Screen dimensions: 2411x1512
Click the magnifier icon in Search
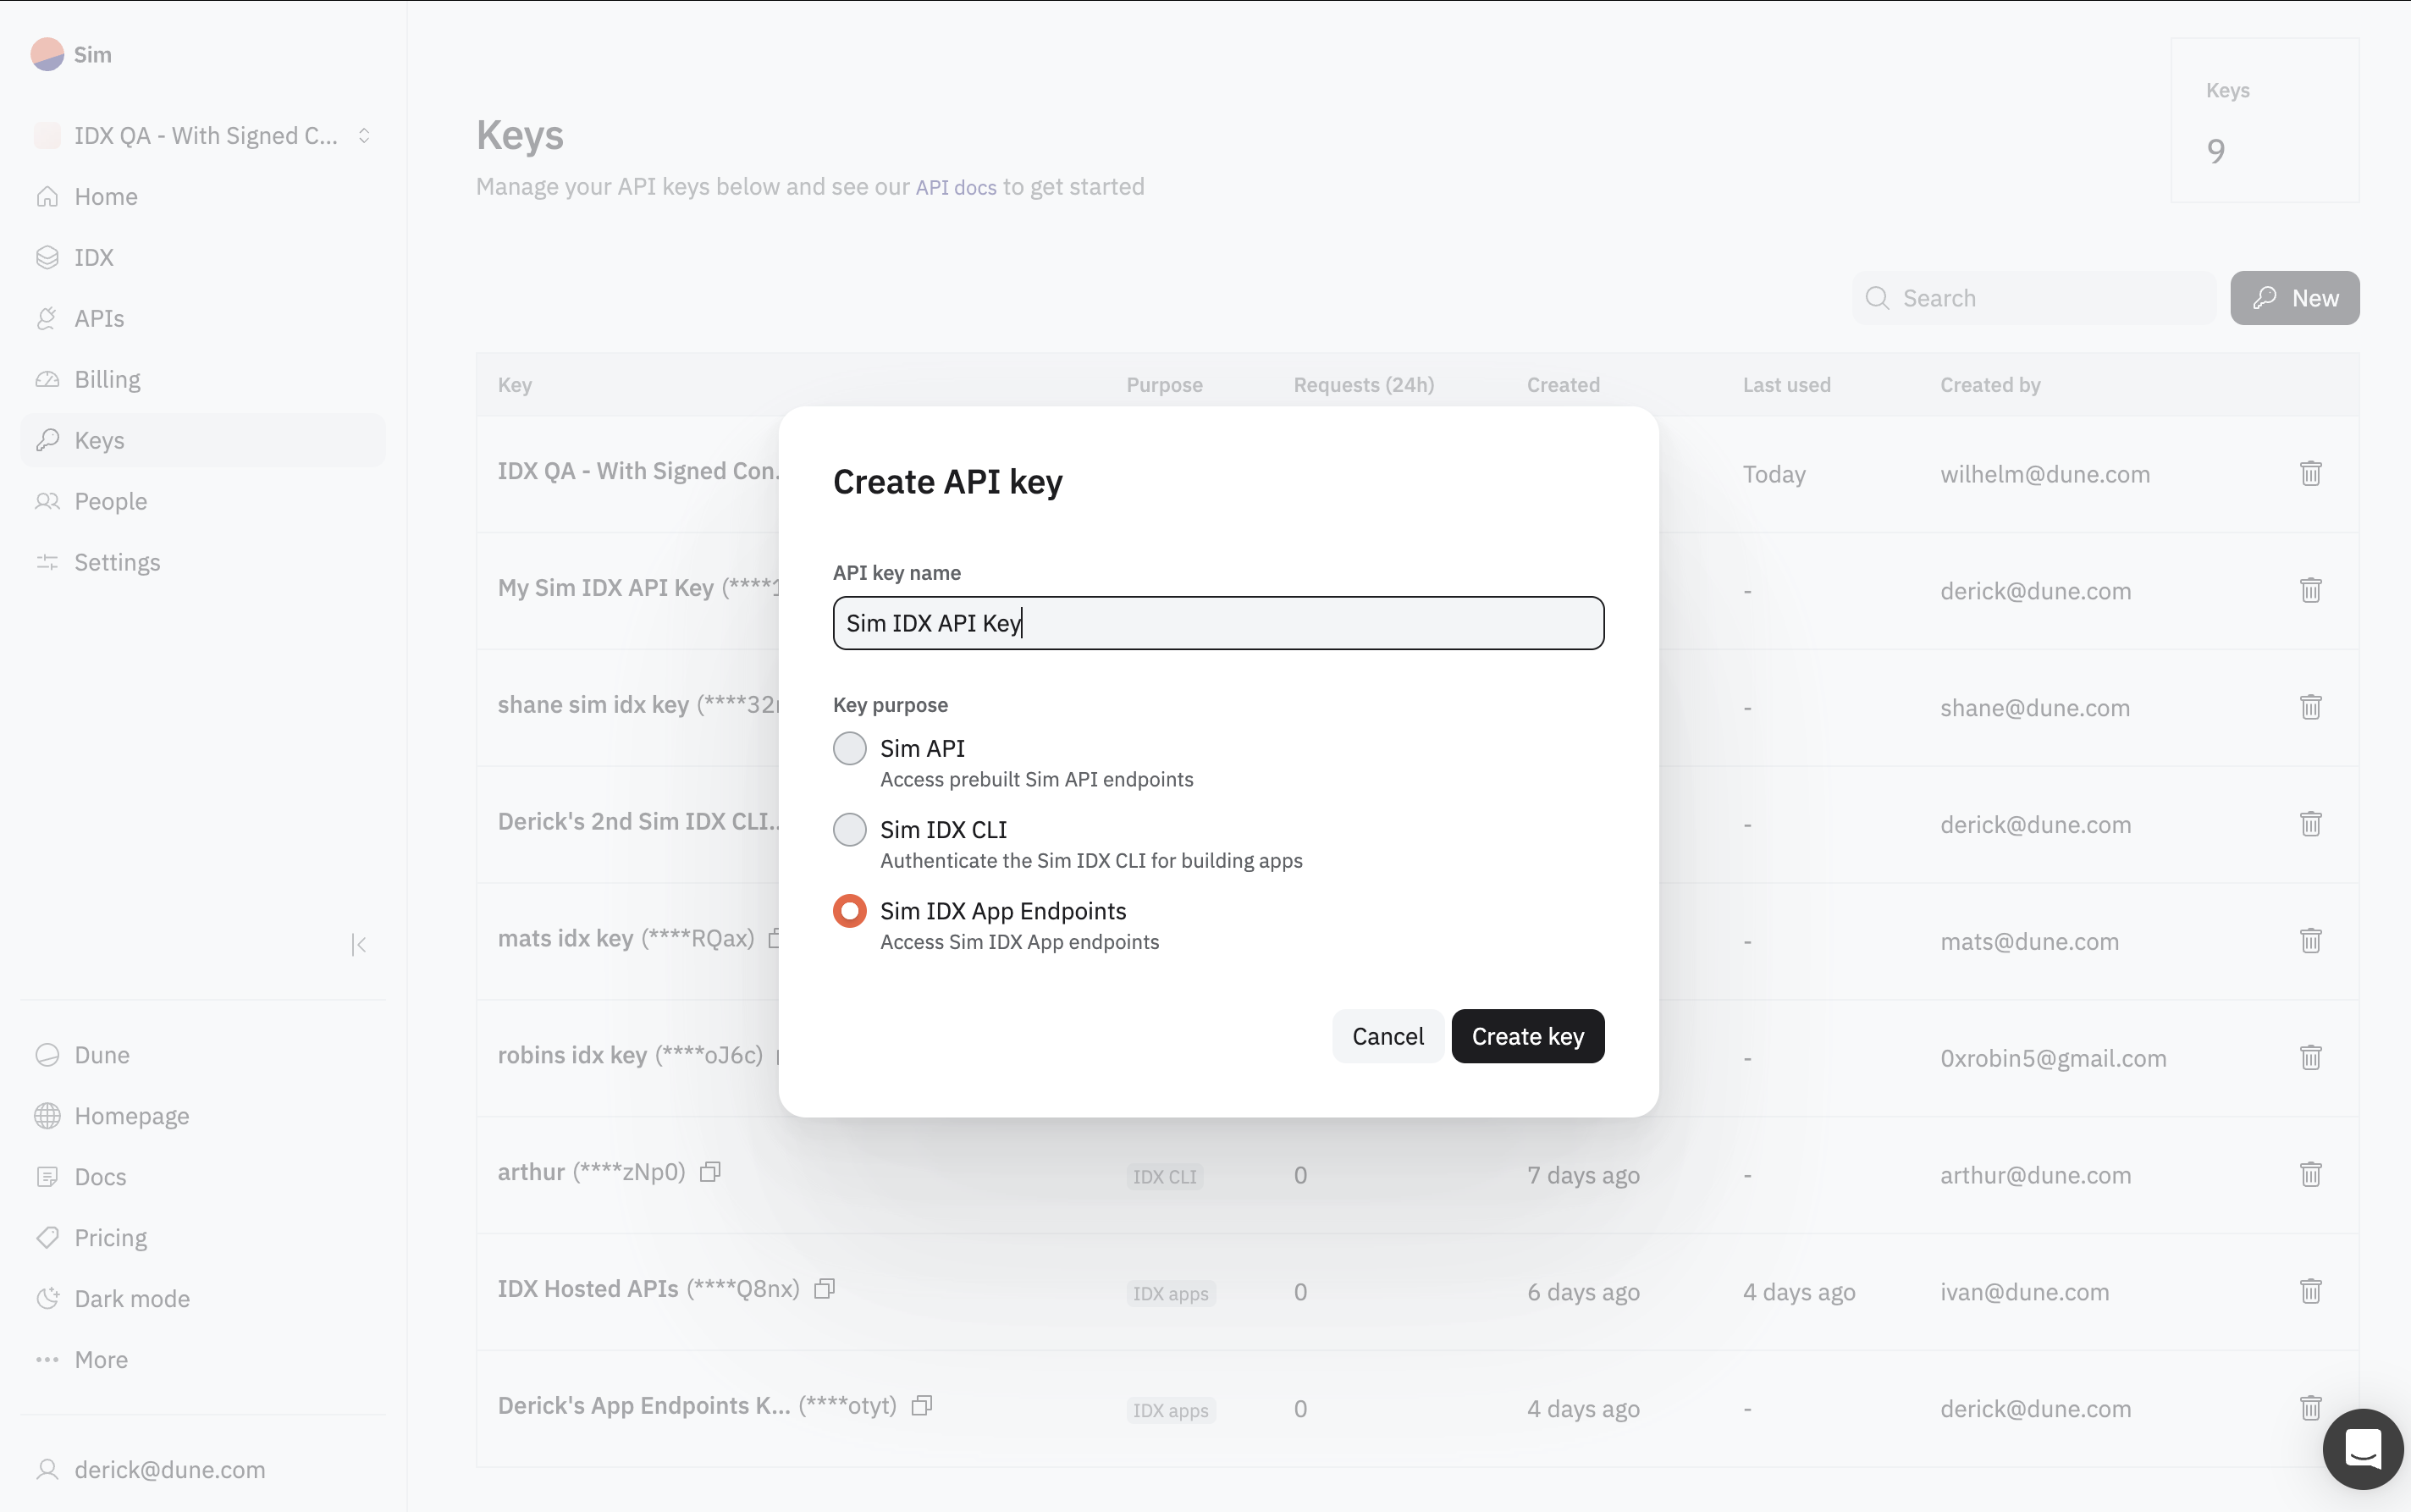(x=1877, y=298)
